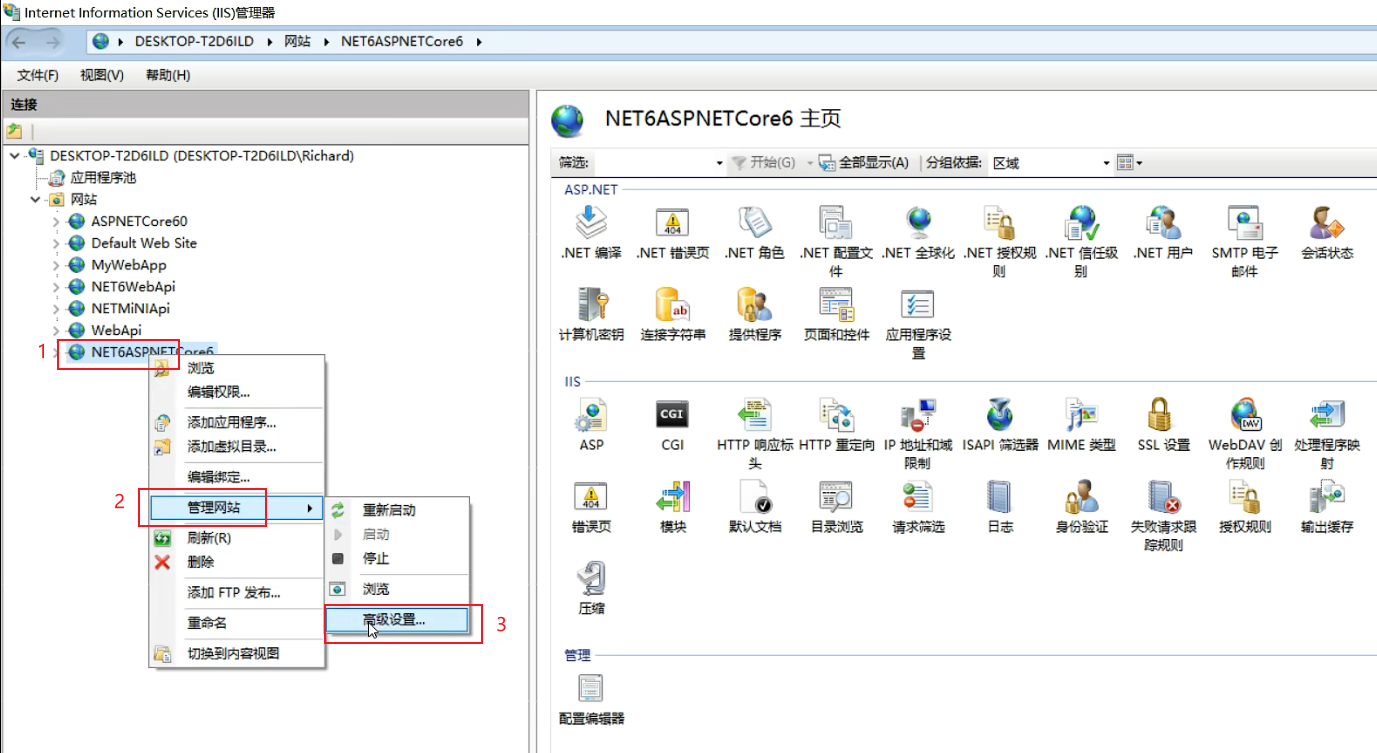Open the 应用程序设置 feature icon
1377x753 pixels.
(917, 304)
